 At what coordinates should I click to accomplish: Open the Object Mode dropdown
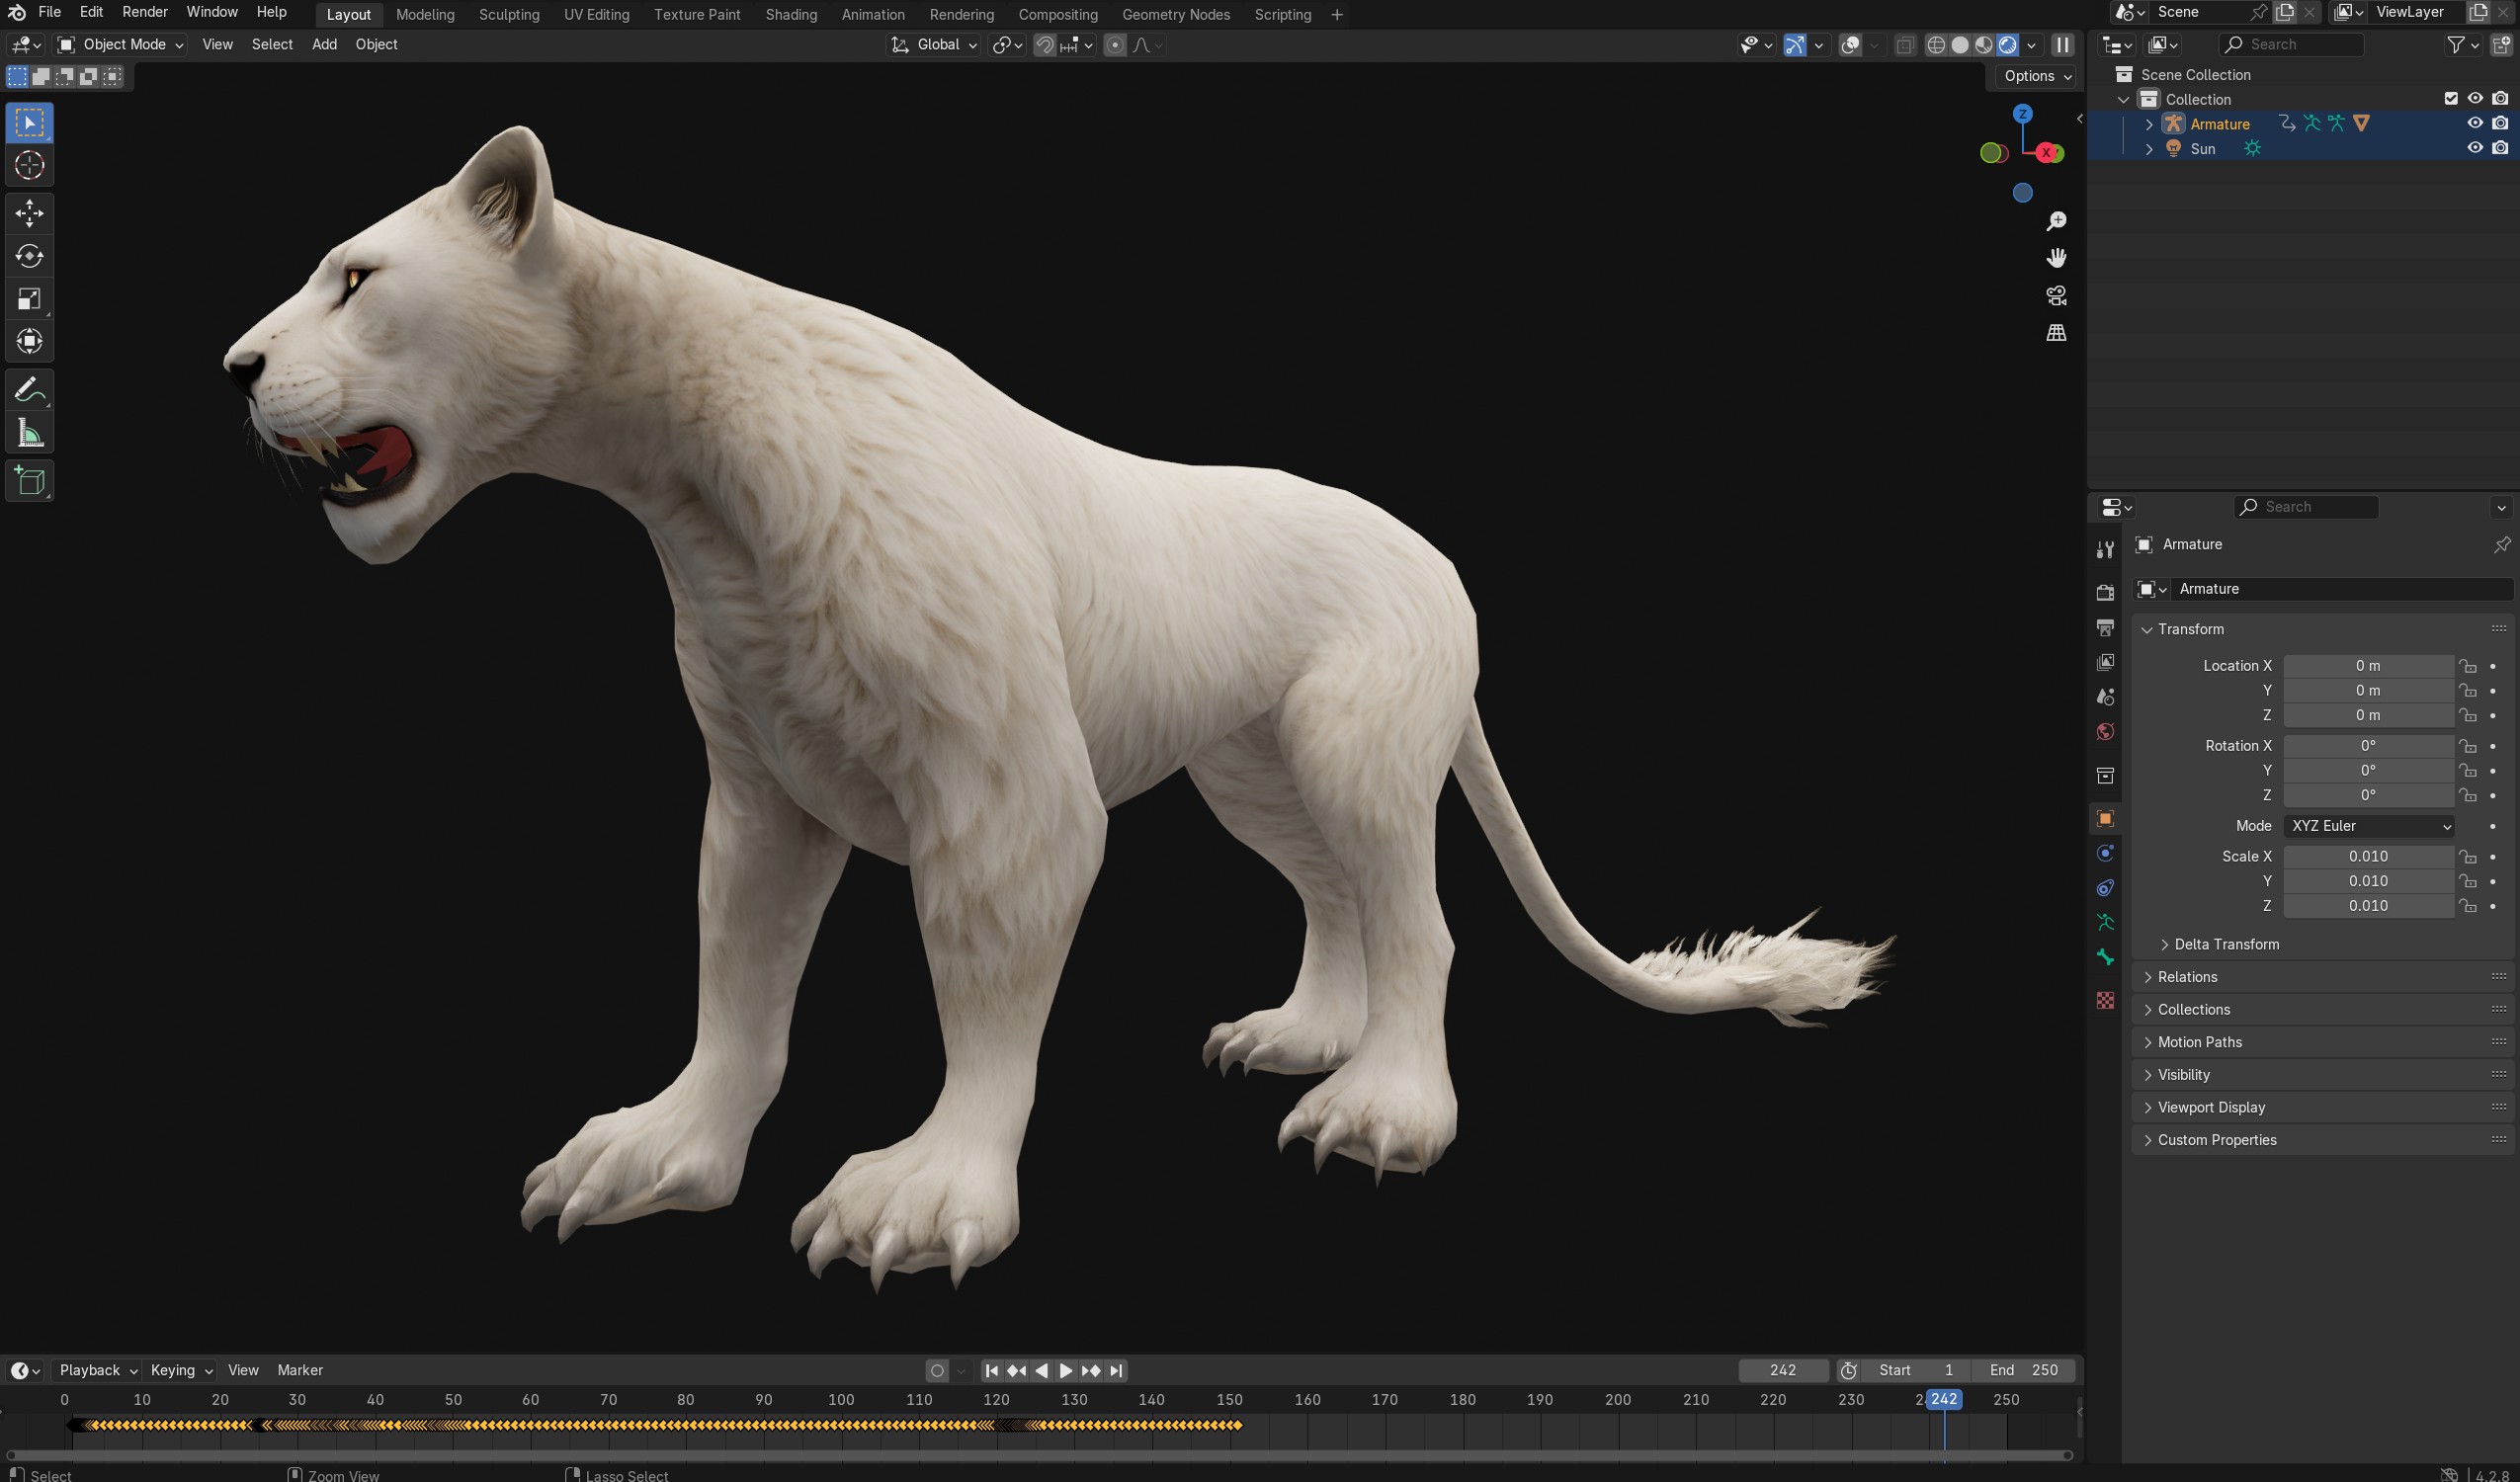(120, 44)
